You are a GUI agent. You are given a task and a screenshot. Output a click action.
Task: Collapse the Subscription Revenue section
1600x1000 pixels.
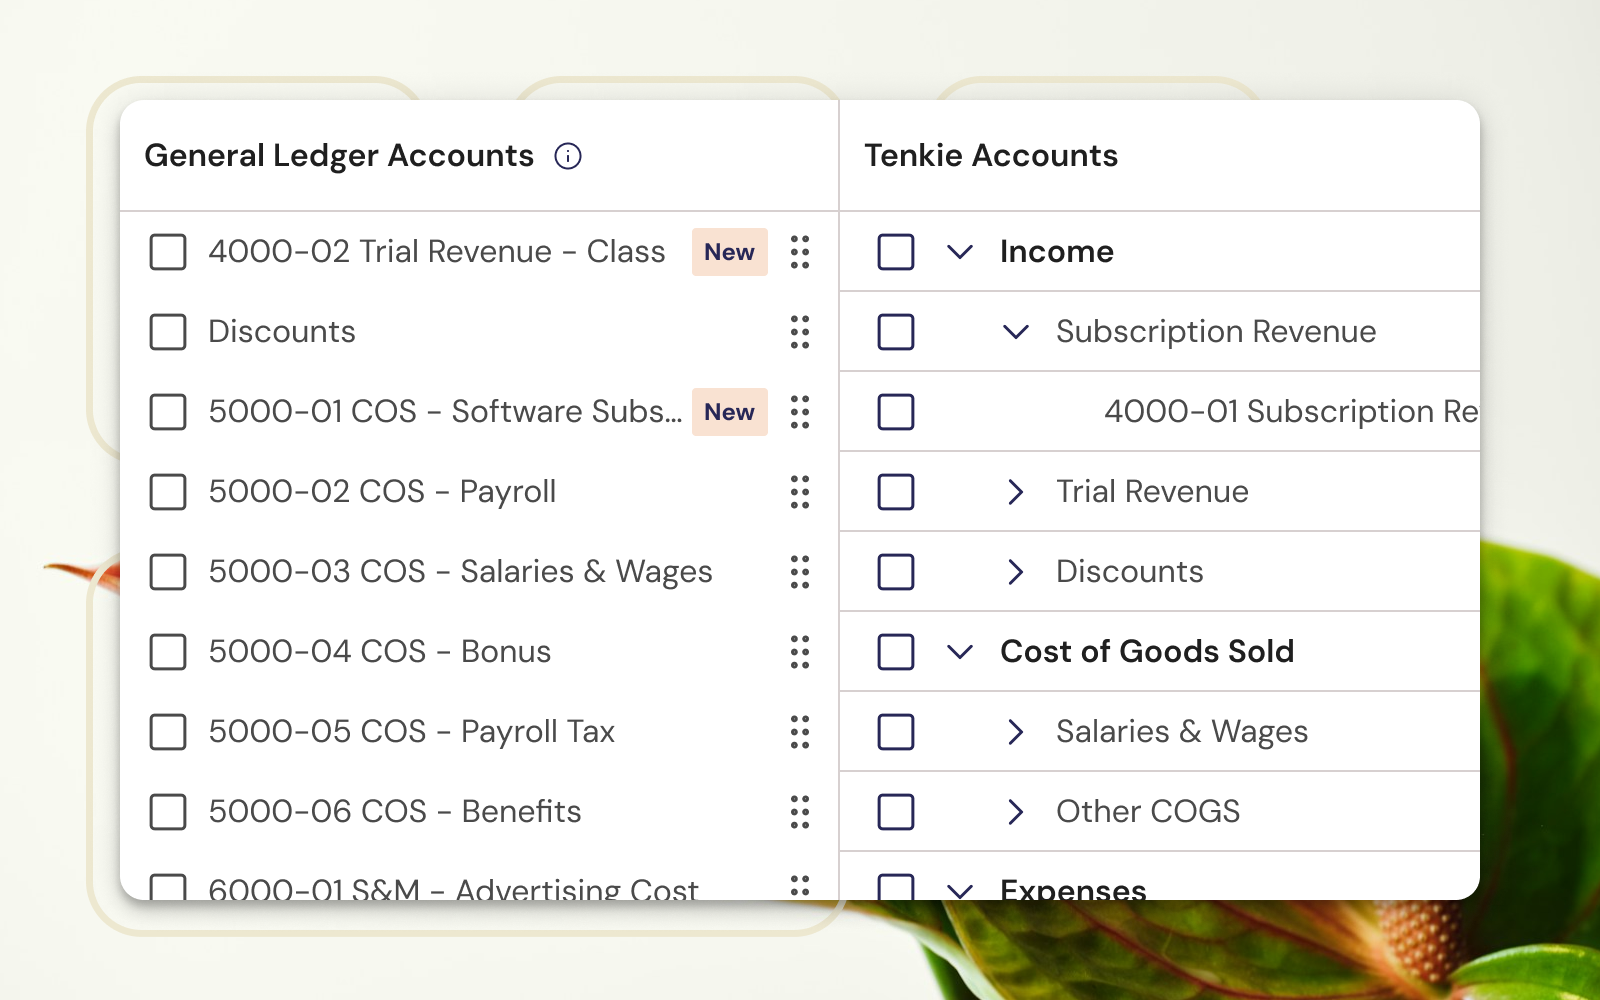pos(1015,332)
